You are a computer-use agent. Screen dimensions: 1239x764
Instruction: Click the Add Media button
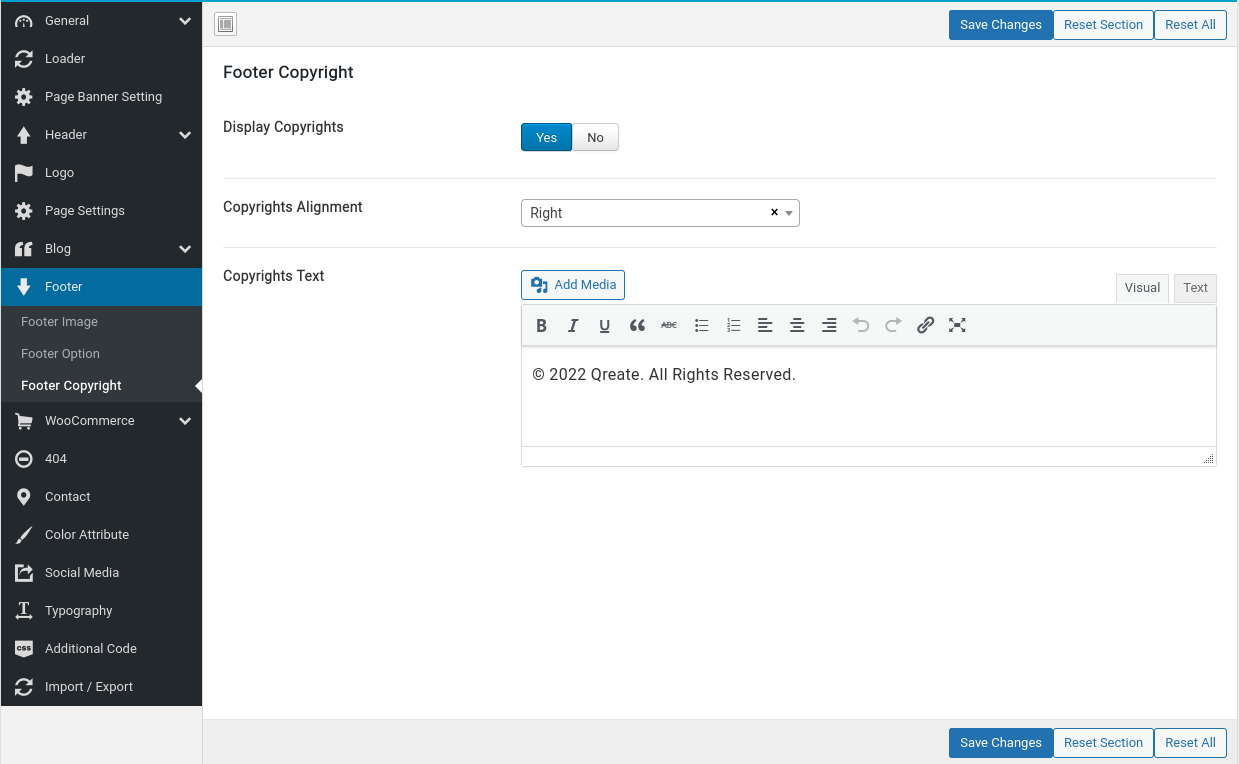click(573, 285)
